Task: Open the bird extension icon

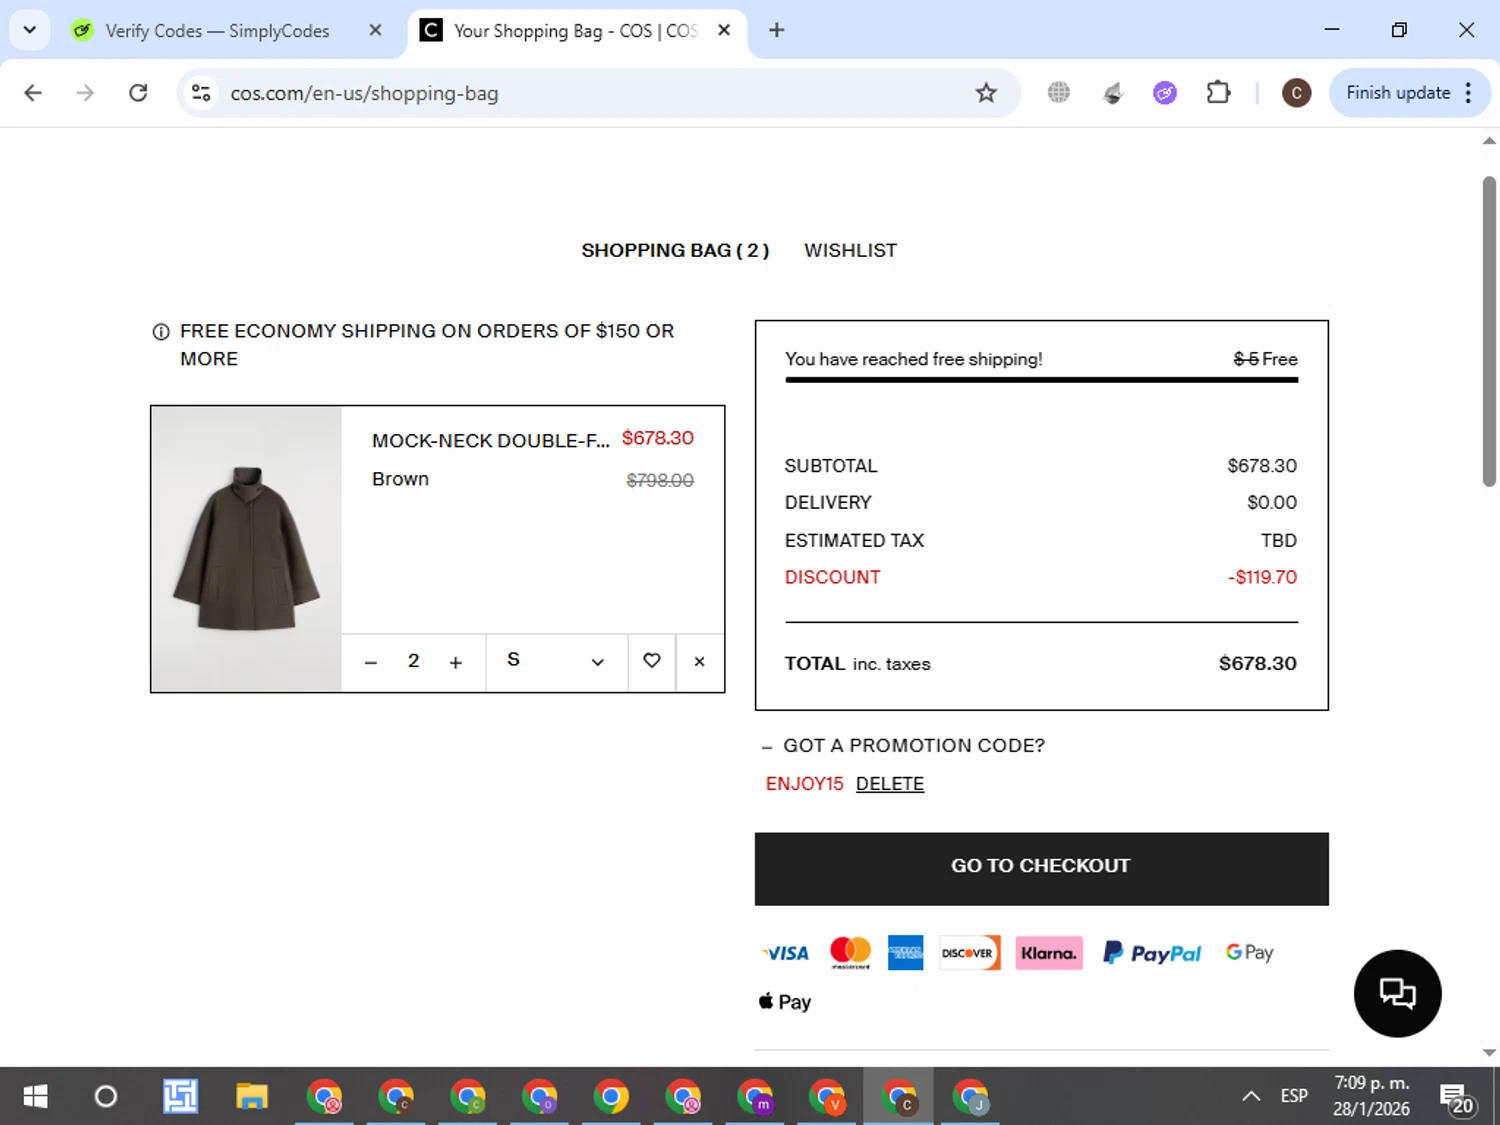Action: 1112,93
